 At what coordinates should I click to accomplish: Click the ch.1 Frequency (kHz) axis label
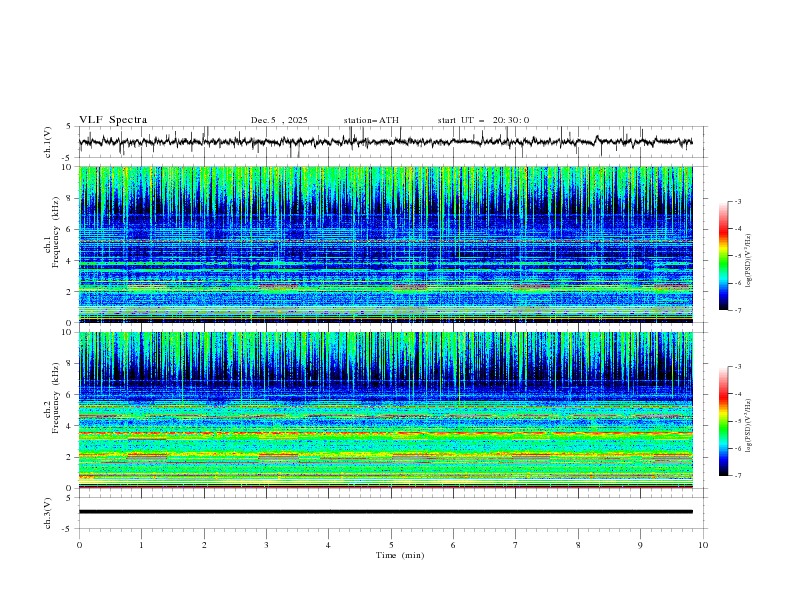click(52, 230)
